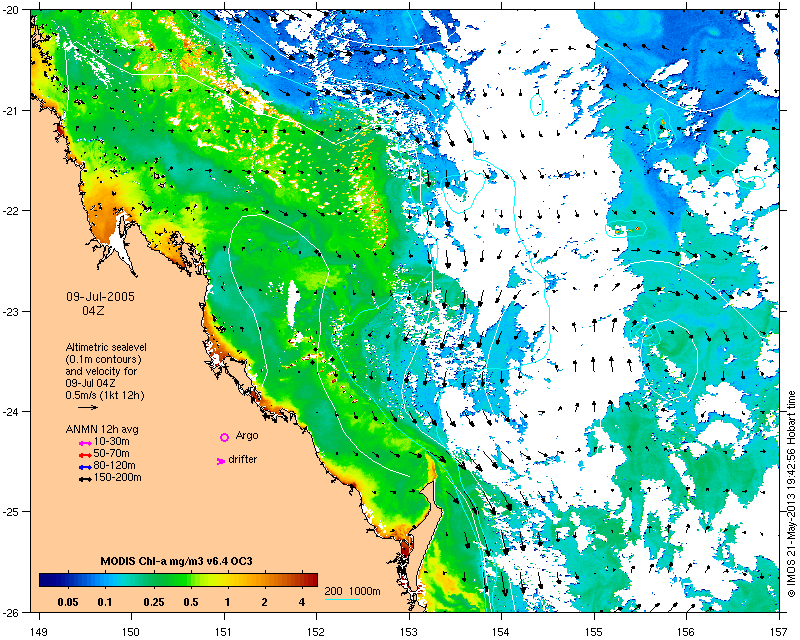Click the colorbar tick label 4
The height and width of the screenshot is (640, 800).
(302, 602)
